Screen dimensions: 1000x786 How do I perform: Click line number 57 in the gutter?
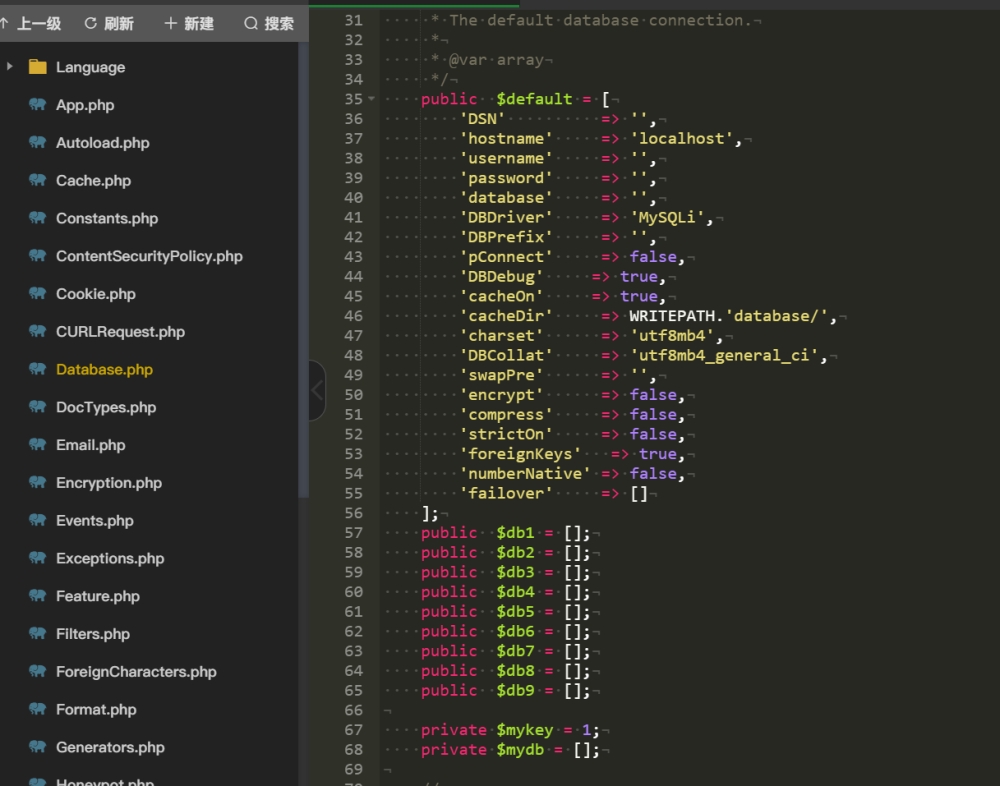pyautogui.click(x=353, y=533)
